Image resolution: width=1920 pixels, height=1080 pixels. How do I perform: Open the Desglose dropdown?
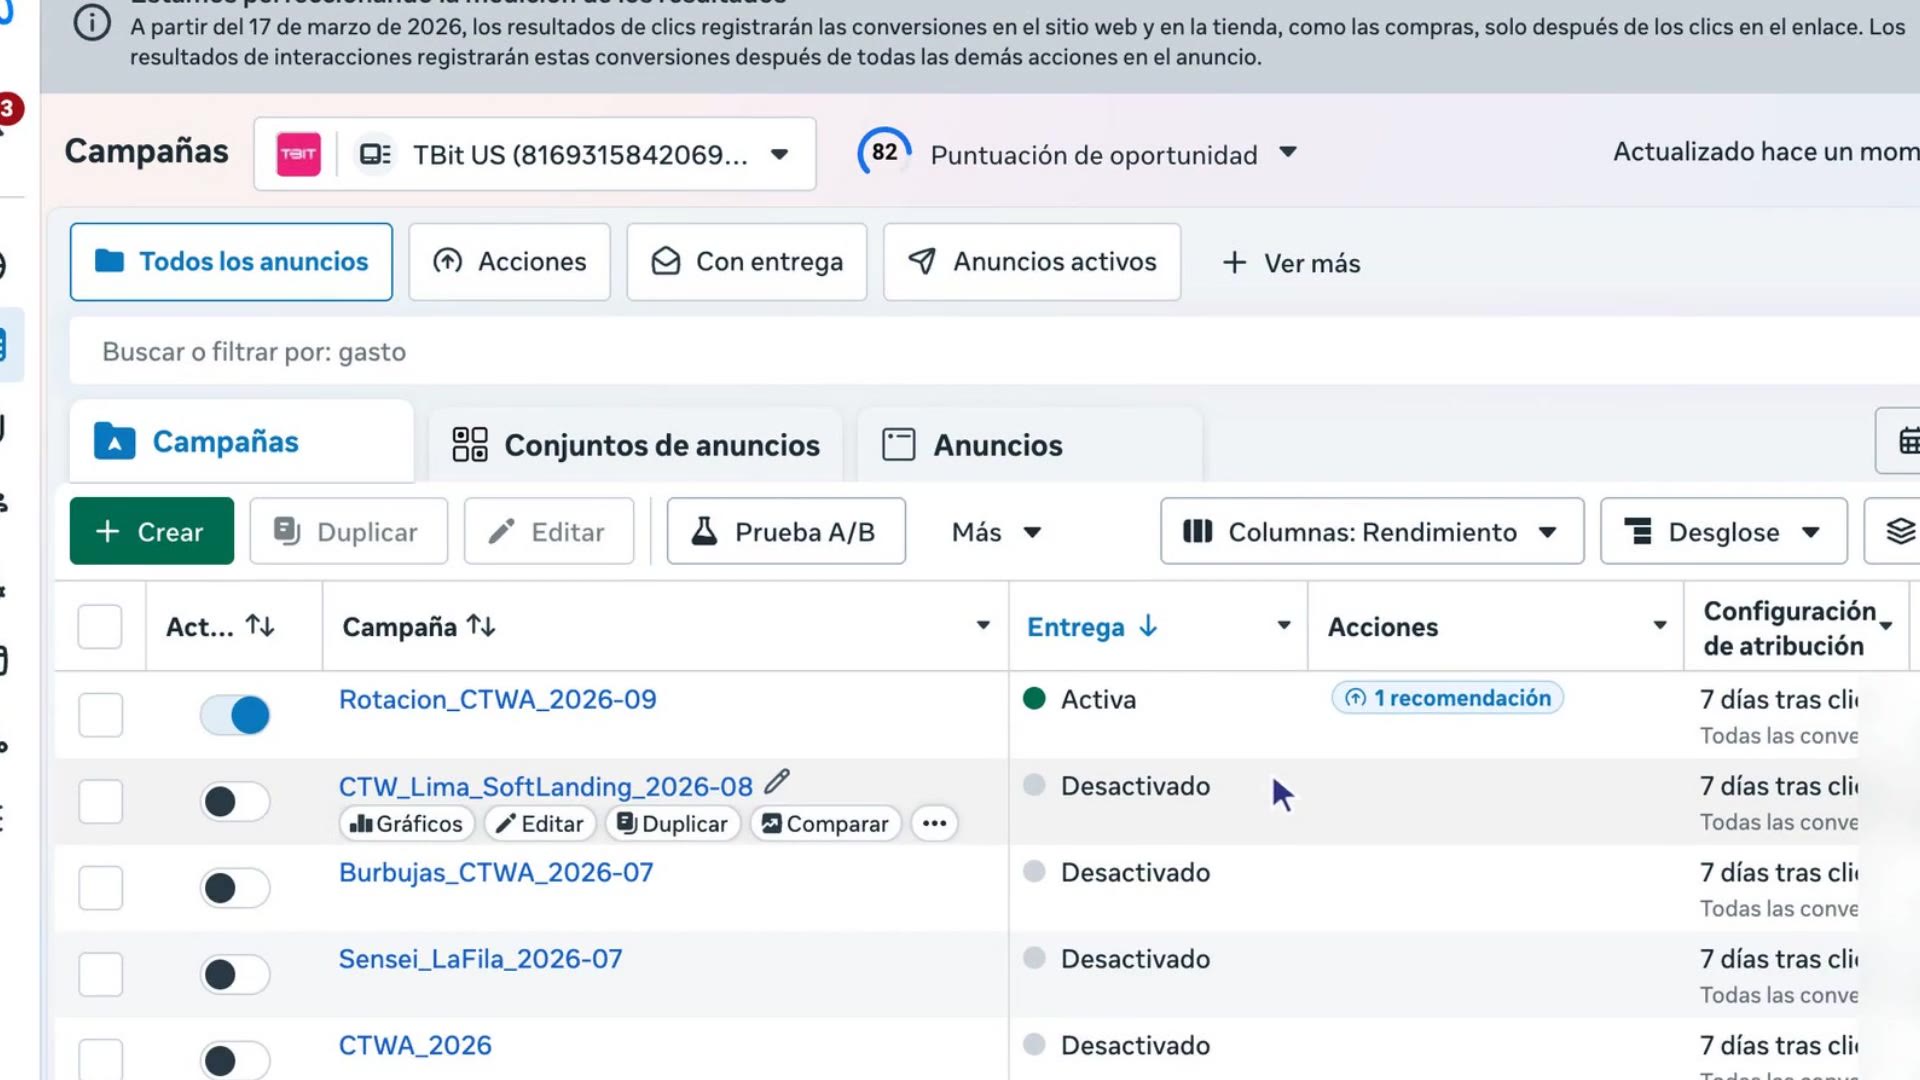1724,531
